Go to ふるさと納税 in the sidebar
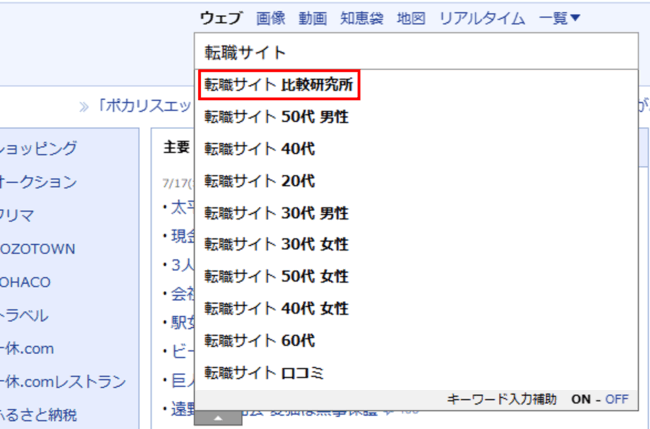The image size is (650, 429). point(38,414)
